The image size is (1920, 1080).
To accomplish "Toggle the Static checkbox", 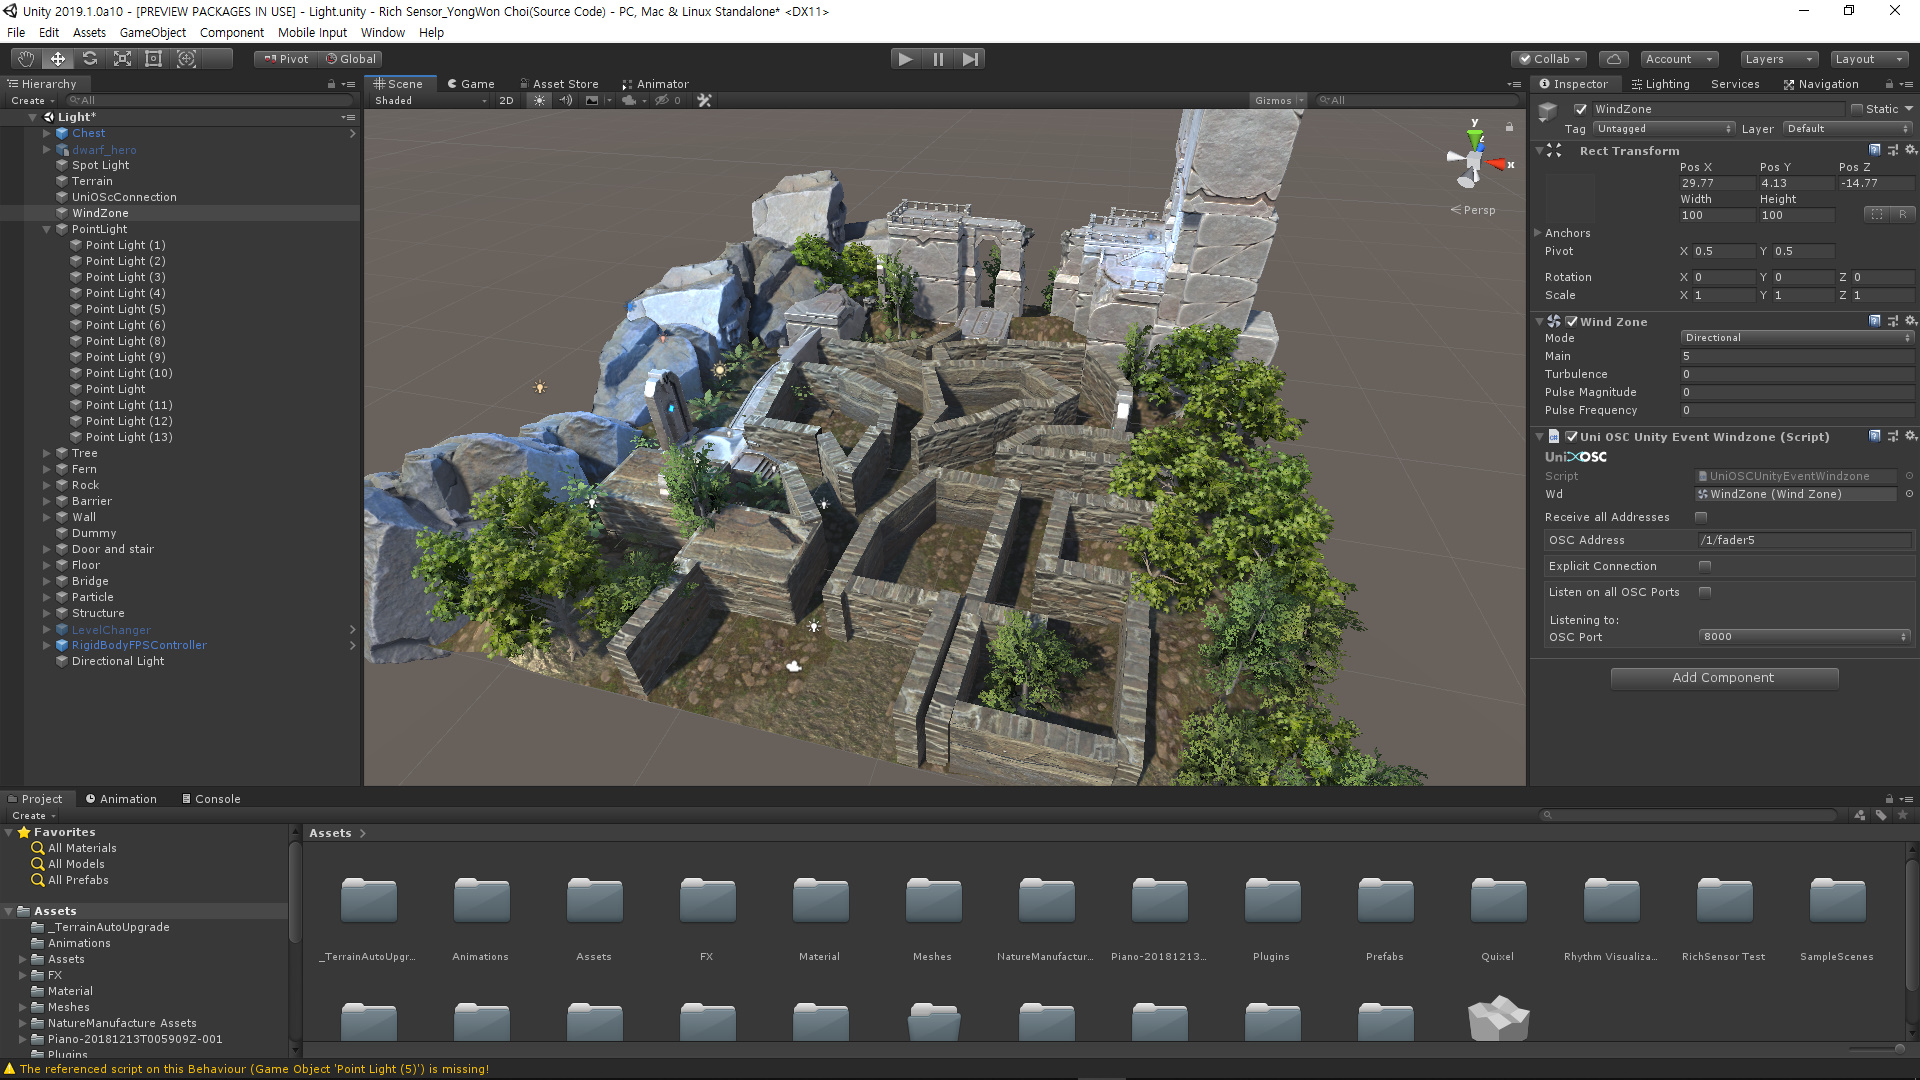I will click(1857, 109).
